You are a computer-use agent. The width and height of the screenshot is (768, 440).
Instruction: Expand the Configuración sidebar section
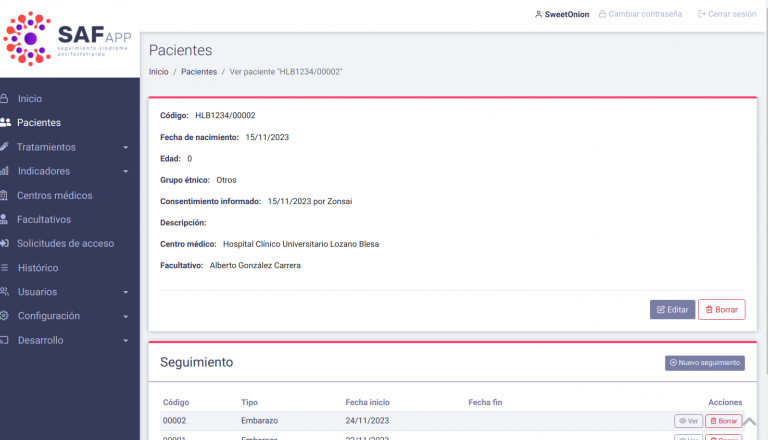[x=125, y=316]
